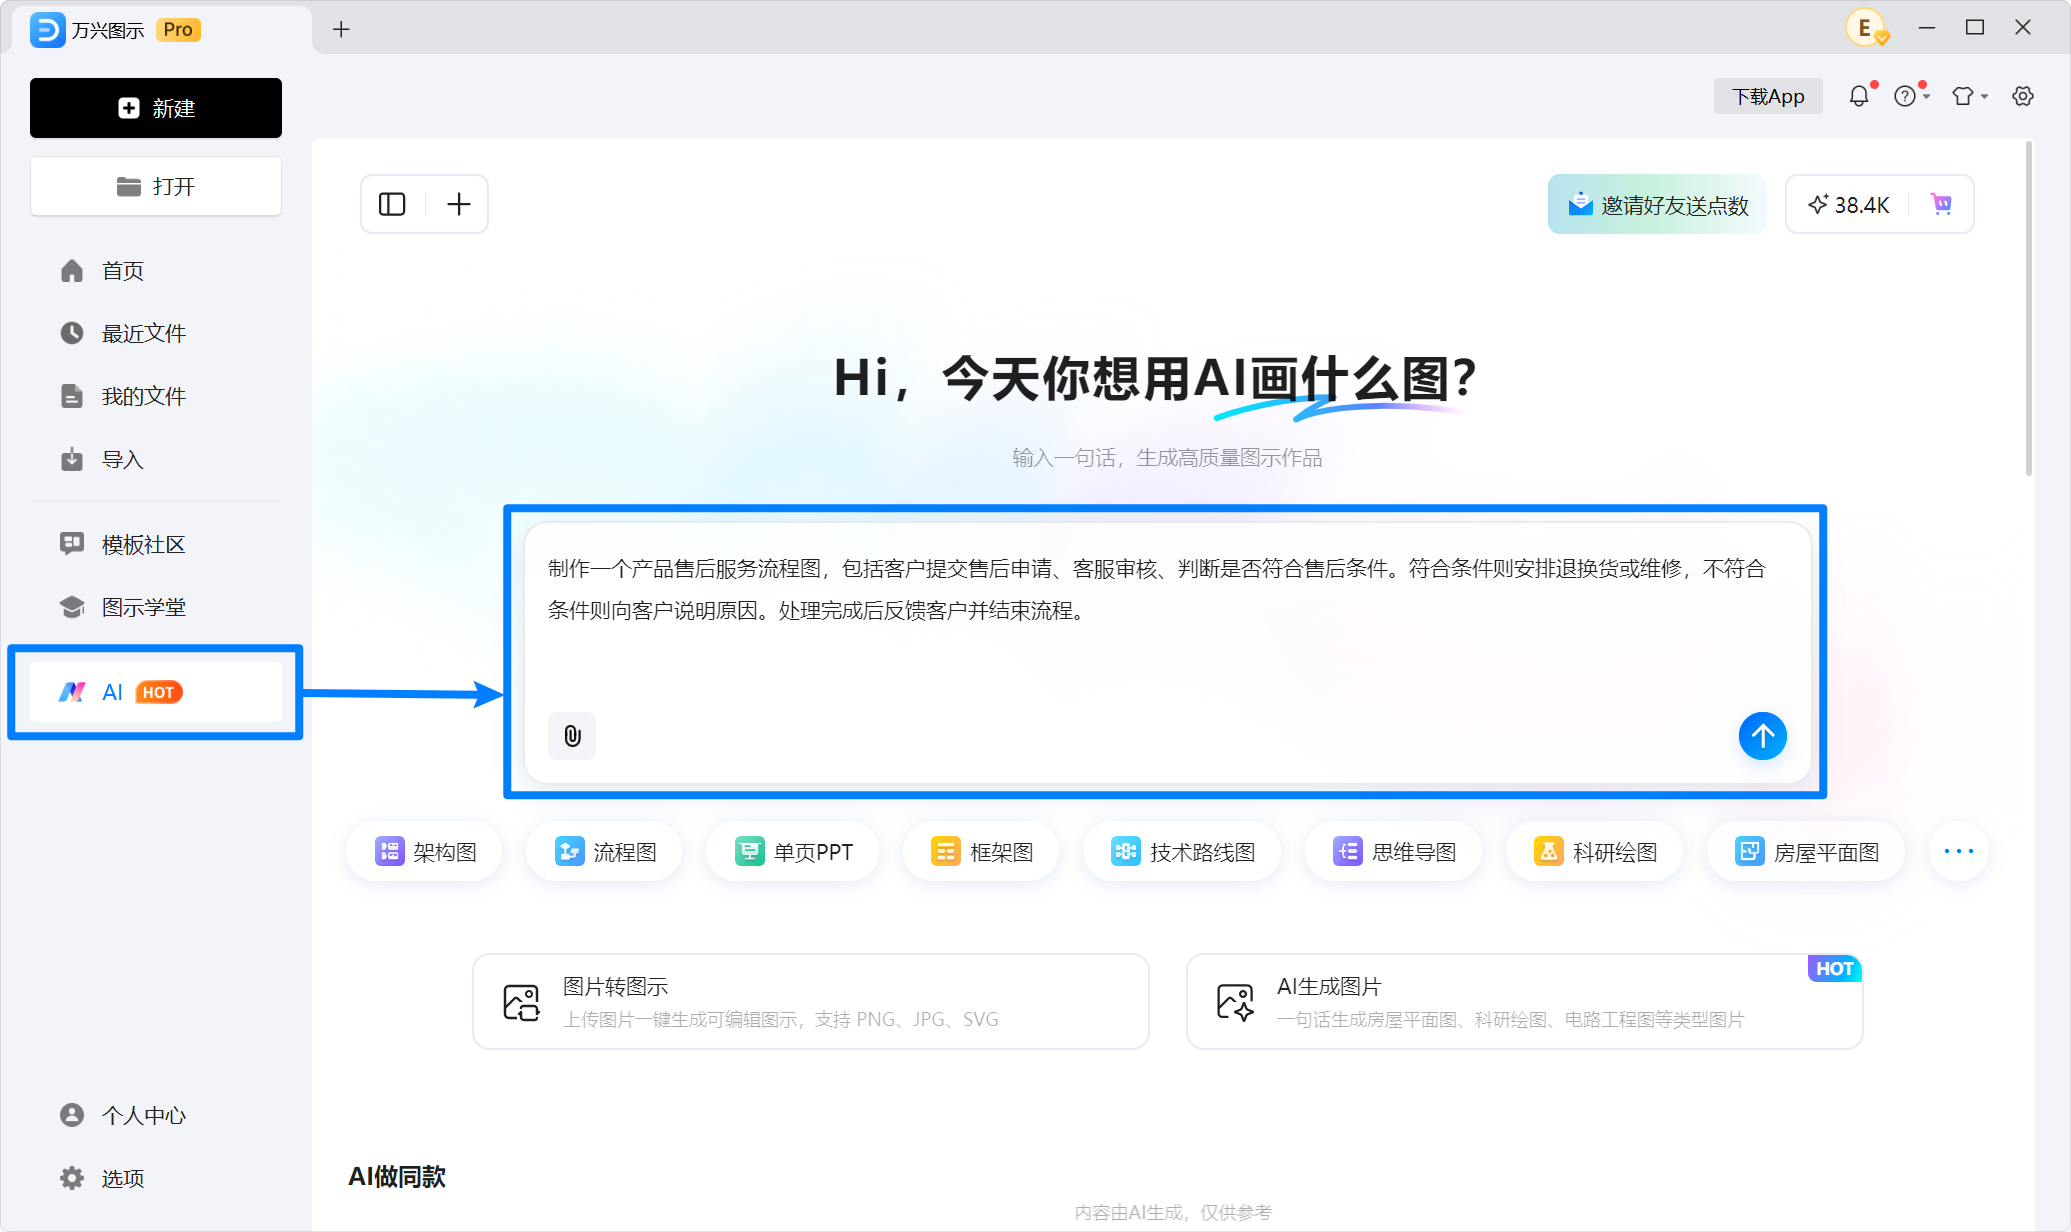
Task: Open 最近文件 recent files
Action: tap(156, 333)
